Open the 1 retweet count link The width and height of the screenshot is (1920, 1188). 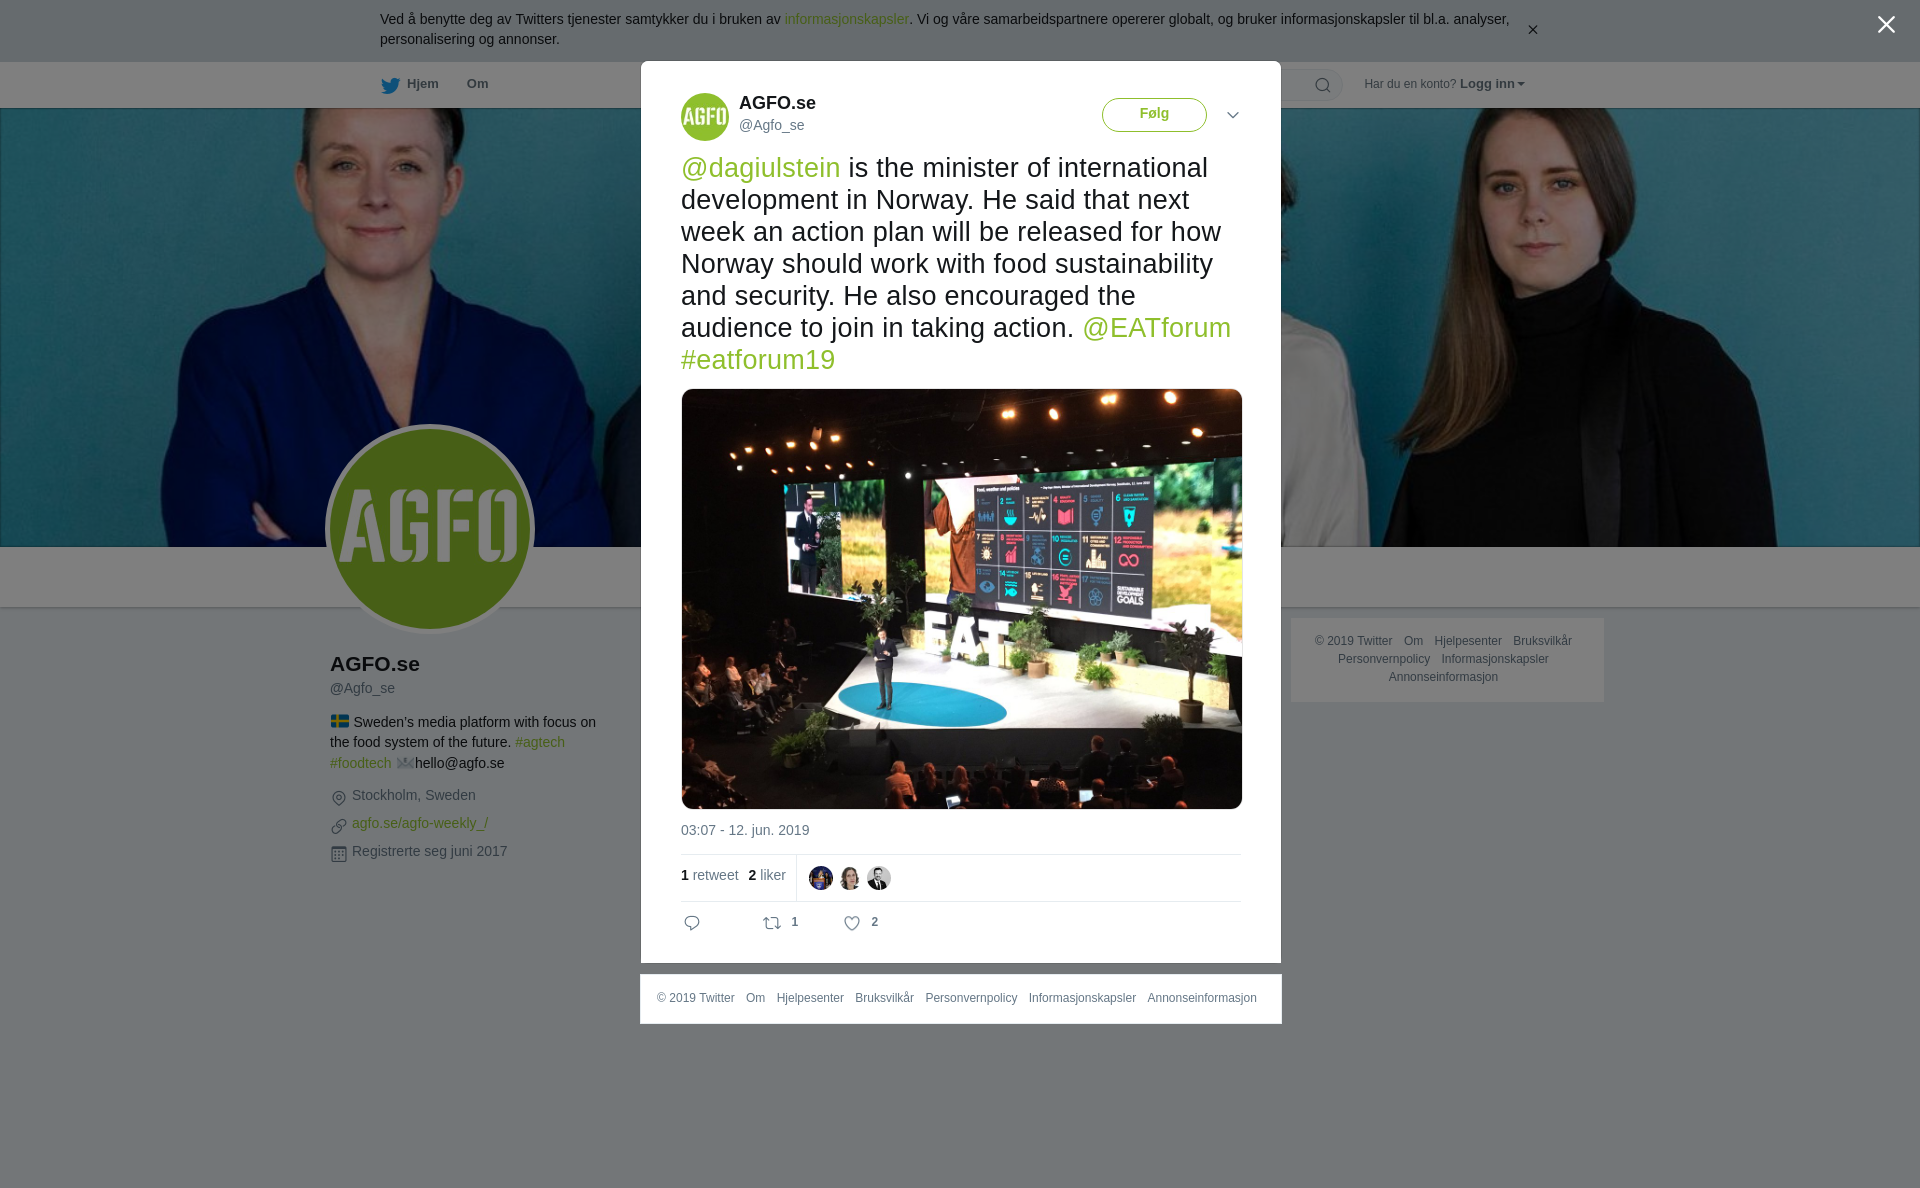click(710, 875)
